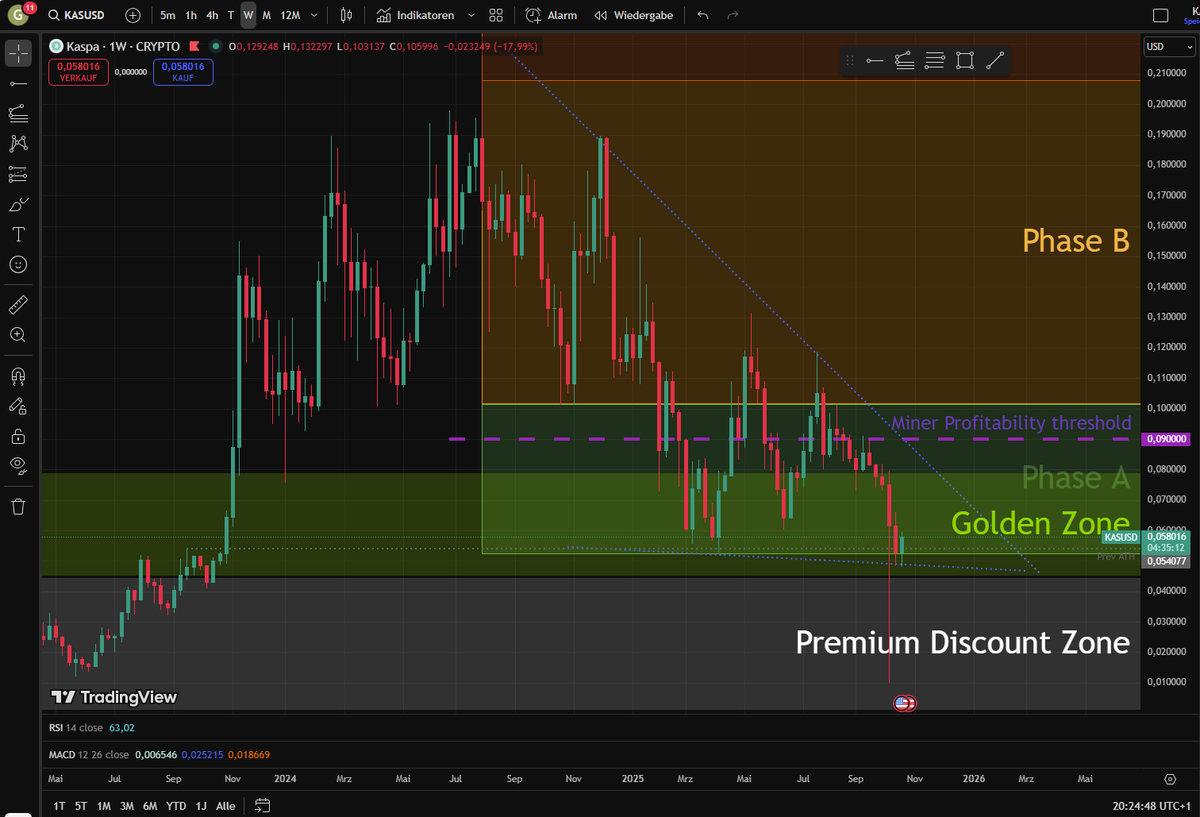Set range to 1M in bottom bar
The image size is (1200, 817).
(x=103, y=805)
